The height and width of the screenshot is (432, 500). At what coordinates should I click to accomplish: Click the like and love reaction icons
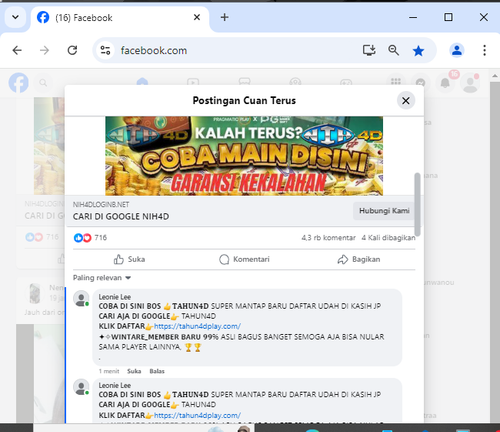[82, 238]
